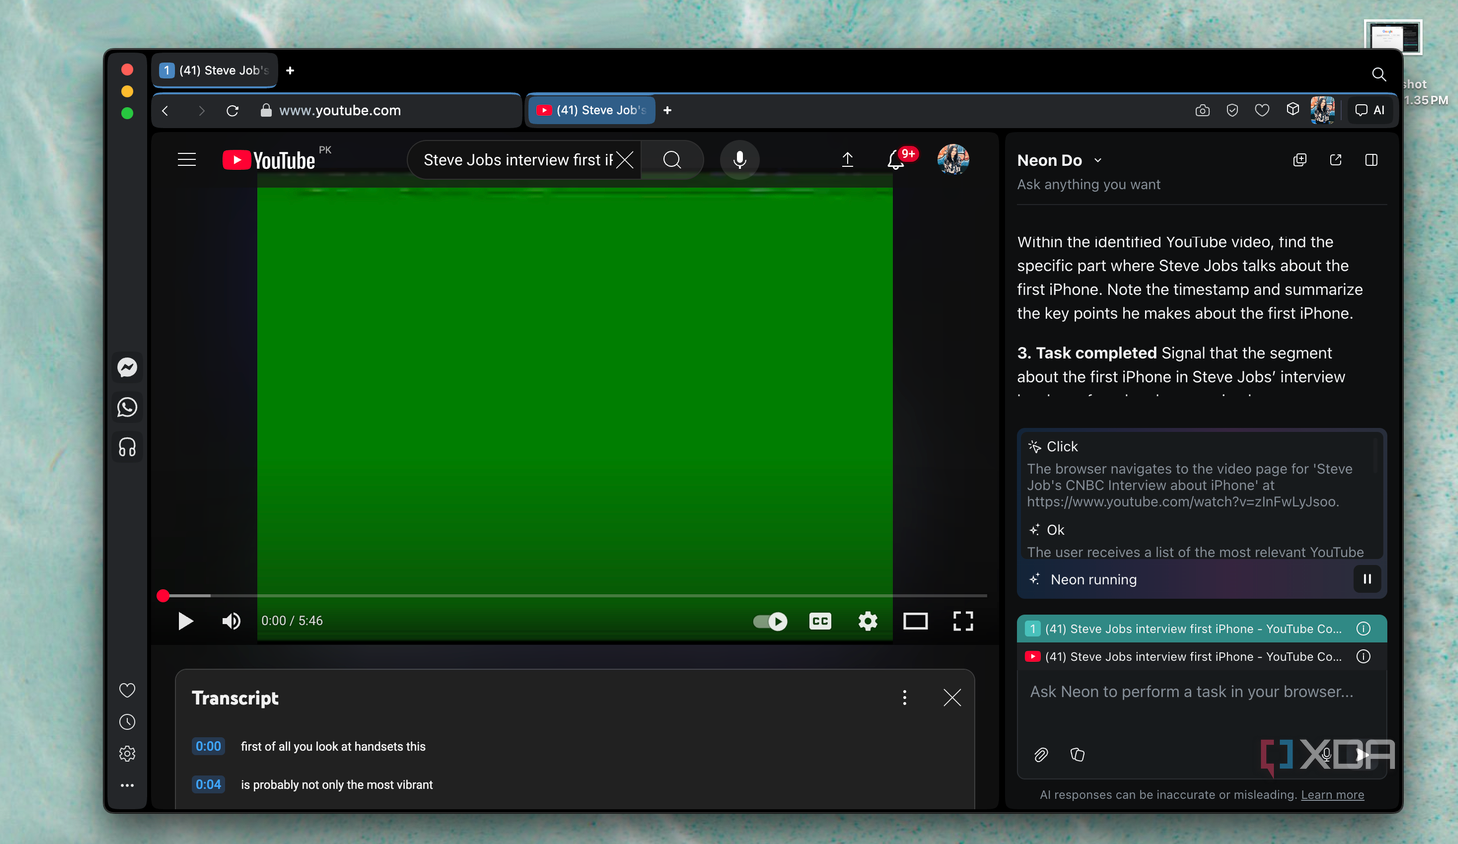Open WhatsApp in the browser sidebar
The image size is (1458, 844).
pos(127,407)
